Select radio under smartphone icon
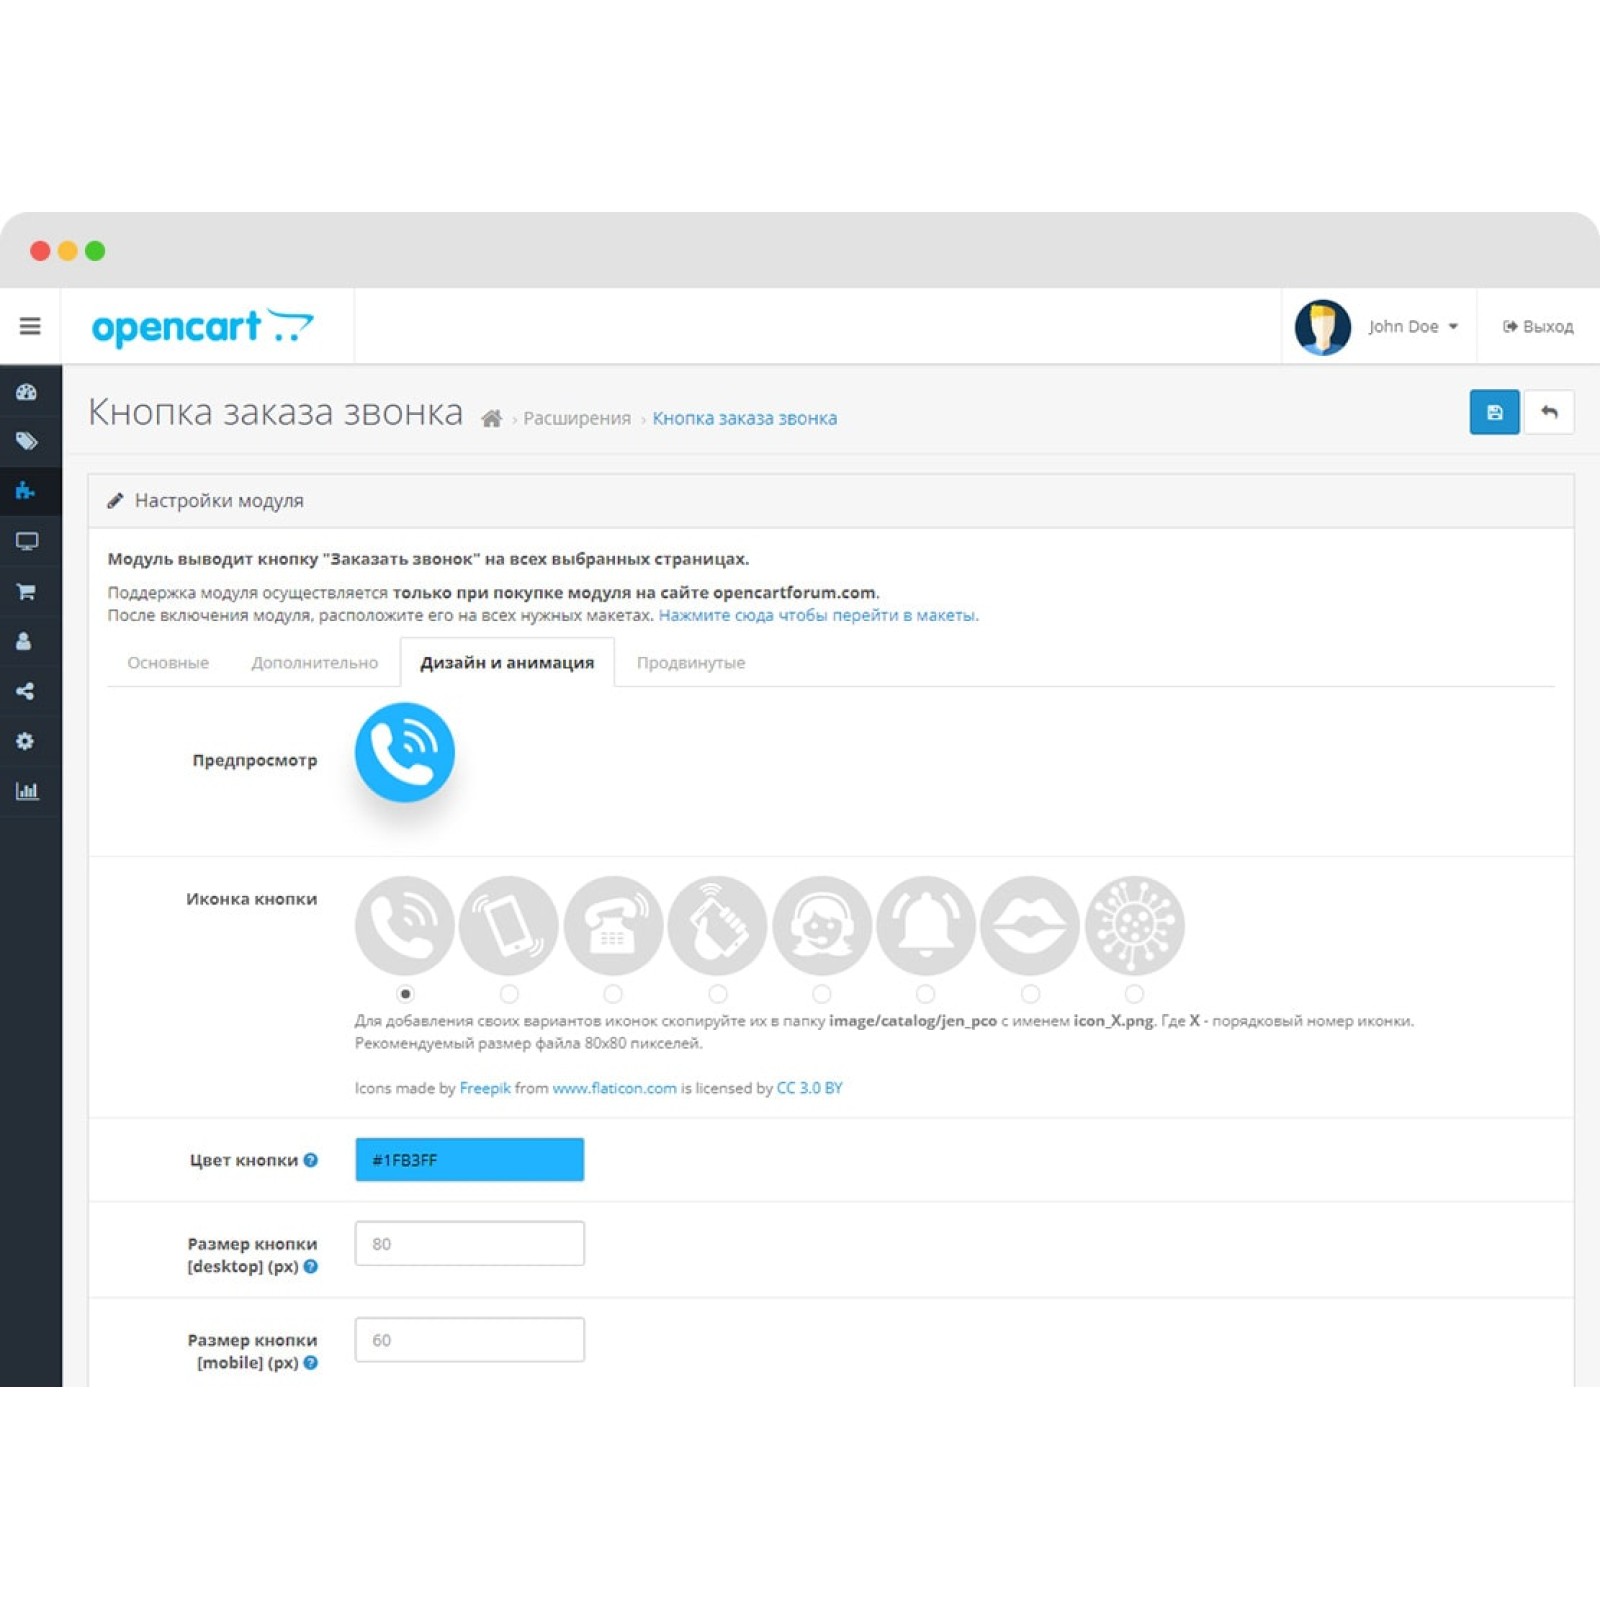 pos(509,994)
